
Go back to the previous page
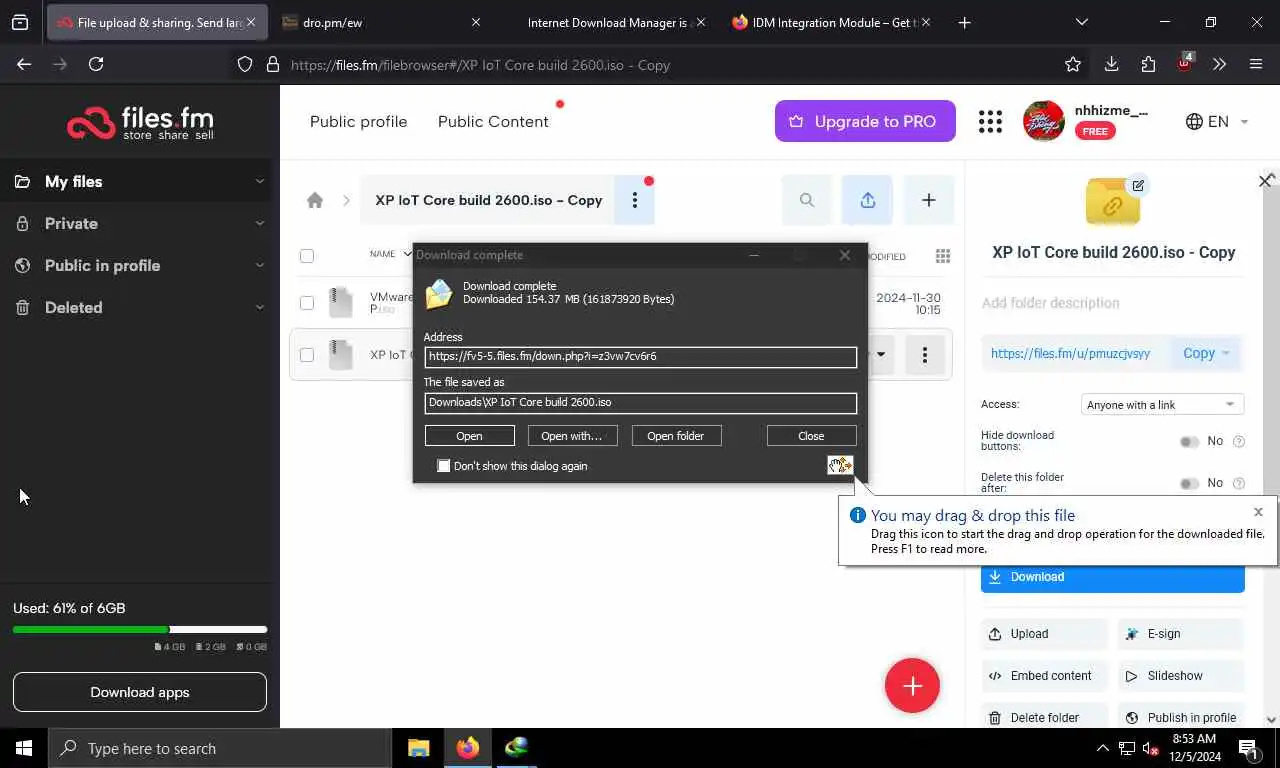[24, 64]
